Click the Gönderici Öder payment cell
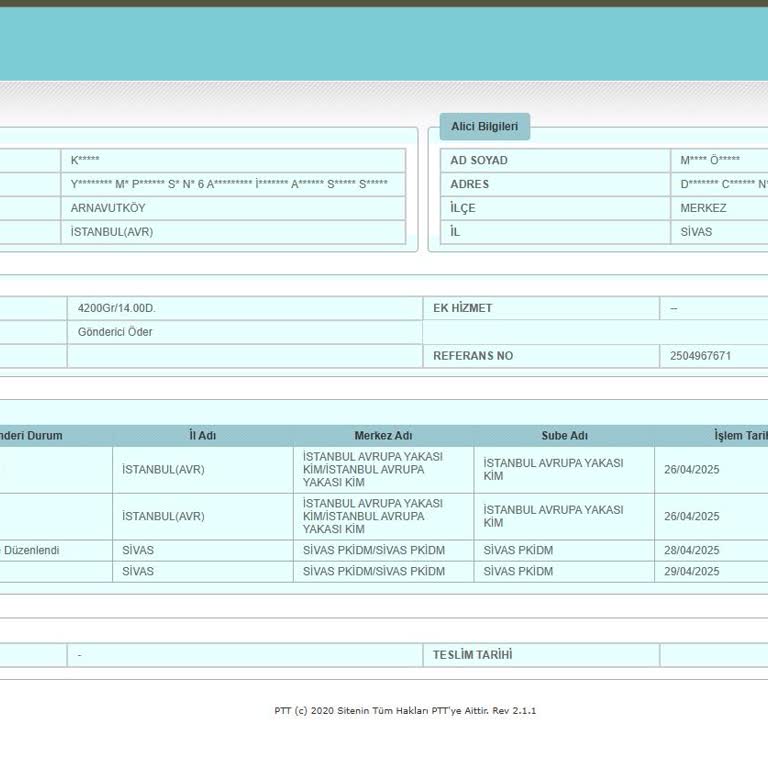Screen dimensions: 768x768 click(x=115, y=332)
